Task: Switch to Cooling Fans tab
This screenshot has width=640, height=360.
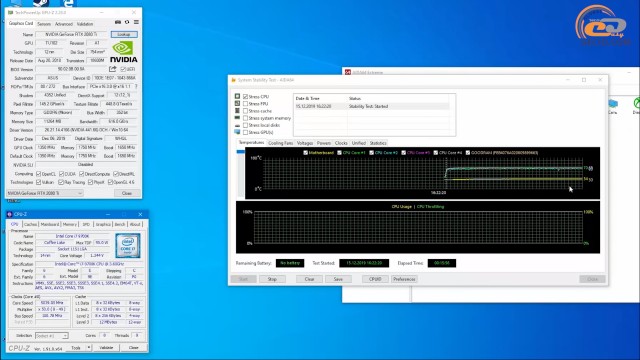Action: click(x=280, y=143)
